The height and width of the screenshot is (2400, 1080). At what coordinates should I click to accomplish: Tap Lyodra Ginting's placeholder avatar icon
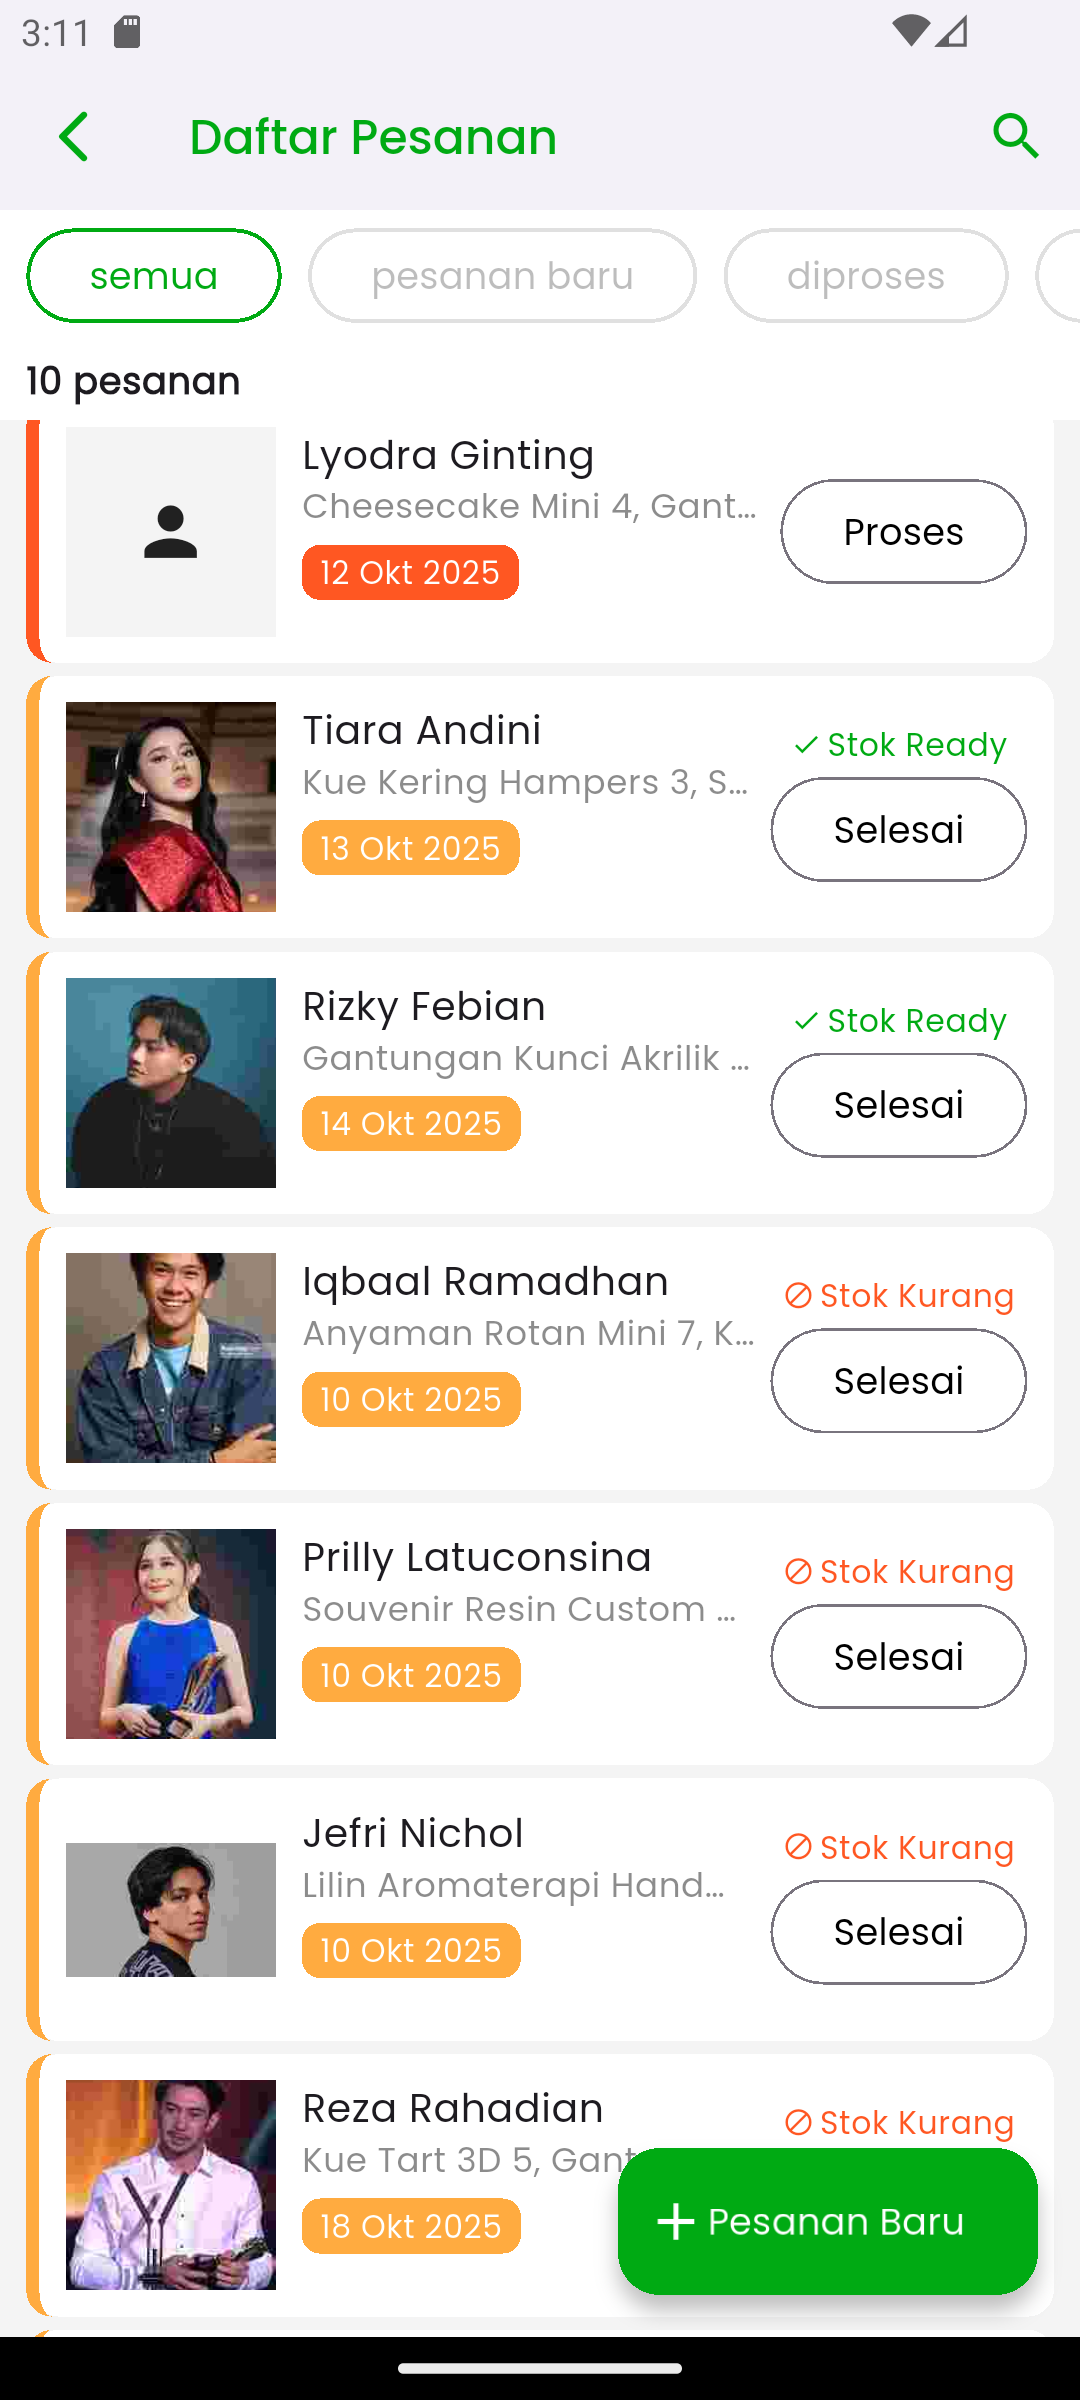(x=171, y=532)
